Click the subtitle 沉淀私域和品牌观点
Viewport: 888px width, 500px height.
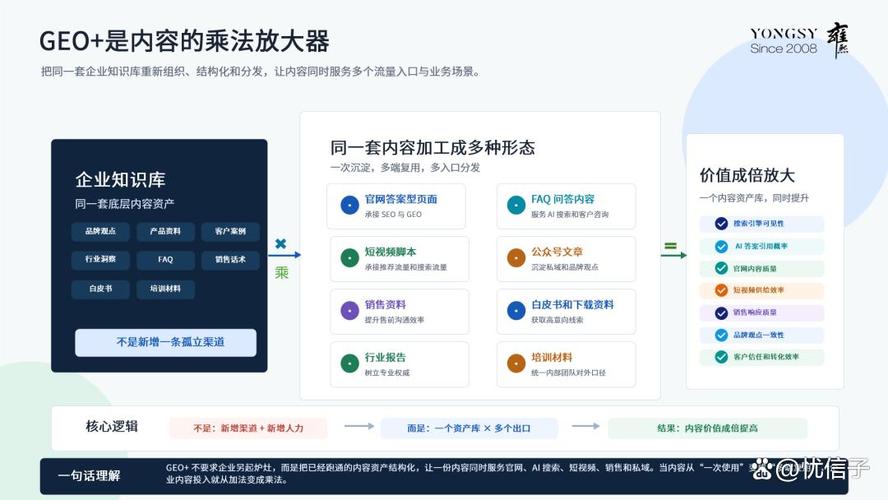[x=565, y=267]
